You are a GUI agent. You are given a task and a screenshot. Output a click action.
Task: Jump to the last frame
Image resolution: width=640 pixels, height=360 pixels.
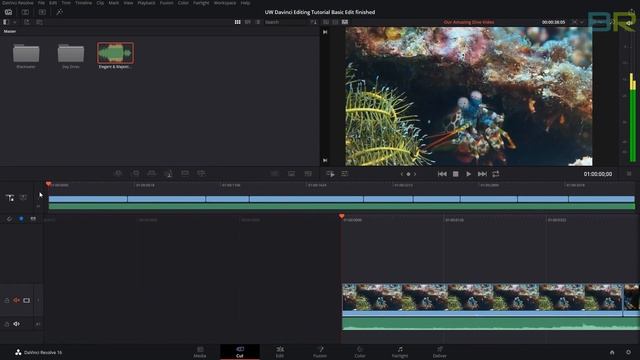[482, 174]
